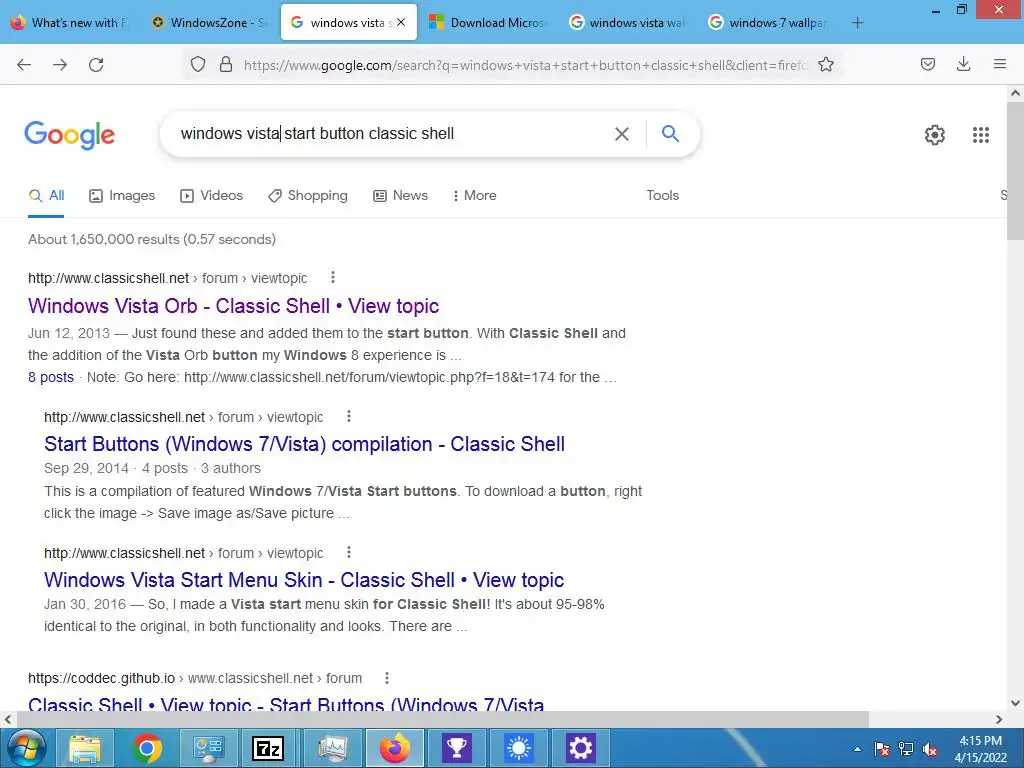Show hidden system tray icons
The width and height of the screenshot is (1024, 768).
[857, 749]
